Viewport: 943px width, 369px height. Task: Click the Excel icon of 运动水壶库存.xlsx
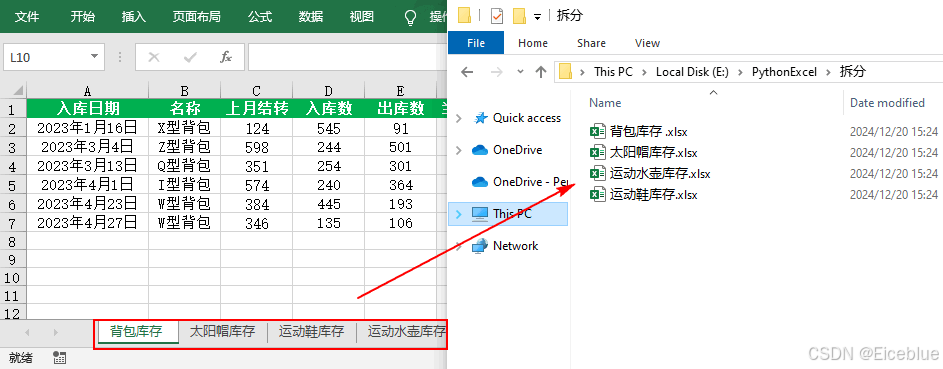[x=597, y=173]
